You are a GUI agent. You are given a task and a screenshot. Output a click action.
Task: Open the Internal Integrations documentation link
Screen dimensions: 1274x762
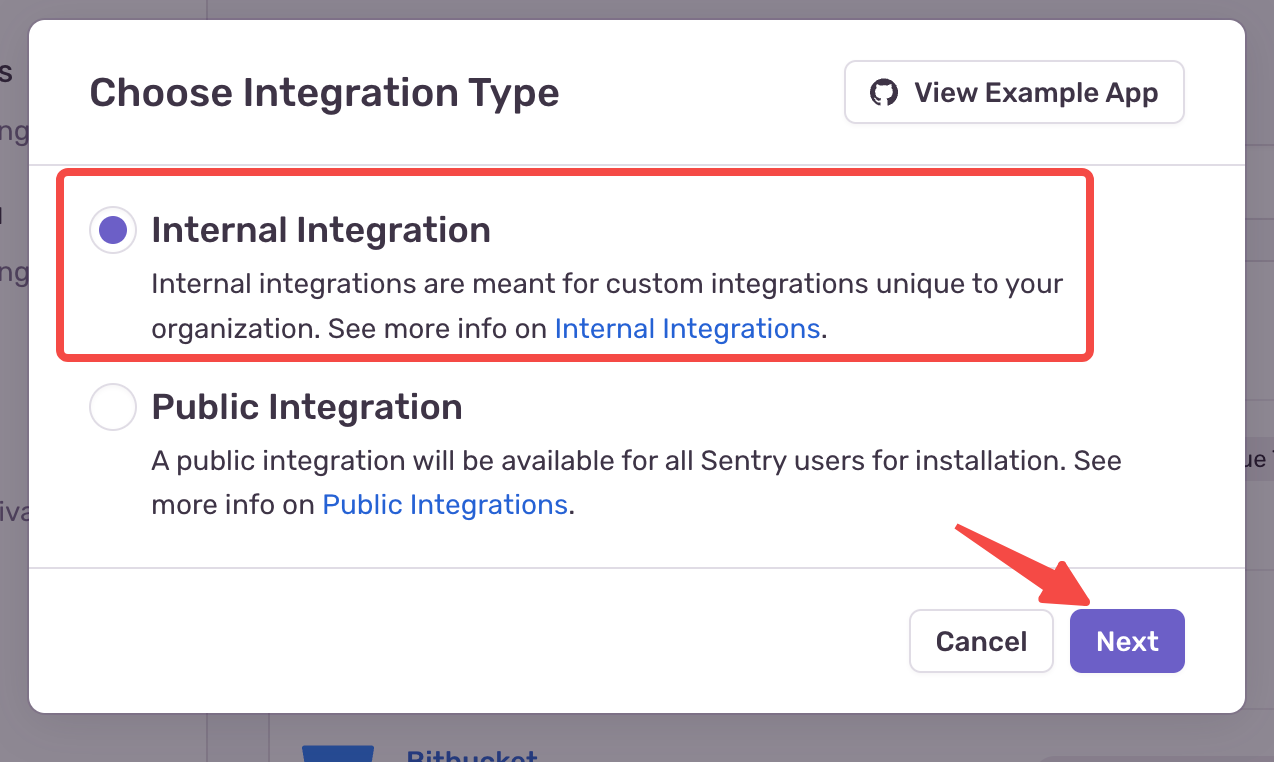tap(687, 328)
